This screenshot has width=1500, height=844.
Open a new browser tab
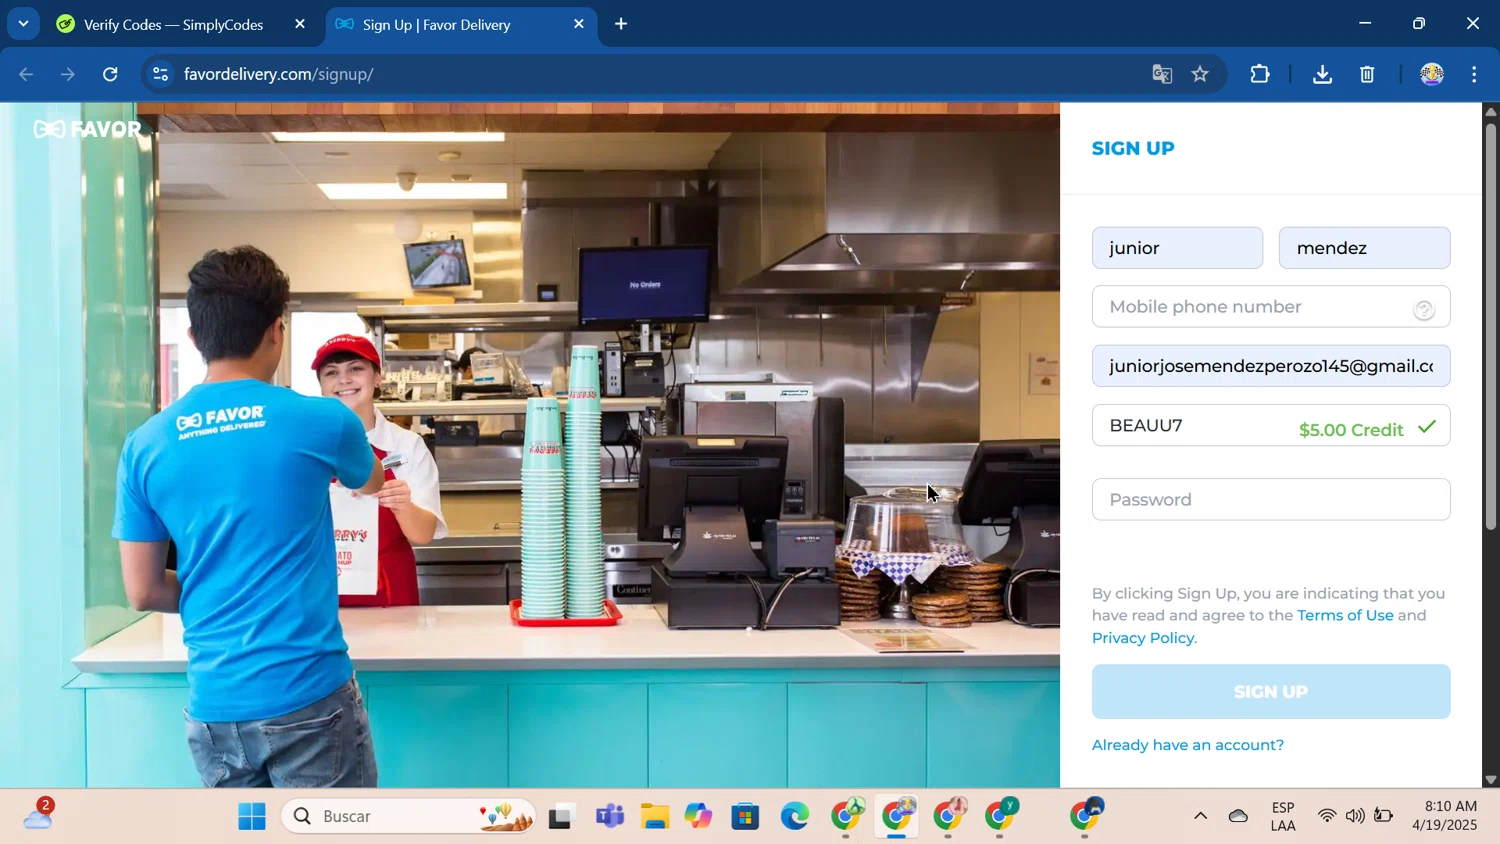621,24
